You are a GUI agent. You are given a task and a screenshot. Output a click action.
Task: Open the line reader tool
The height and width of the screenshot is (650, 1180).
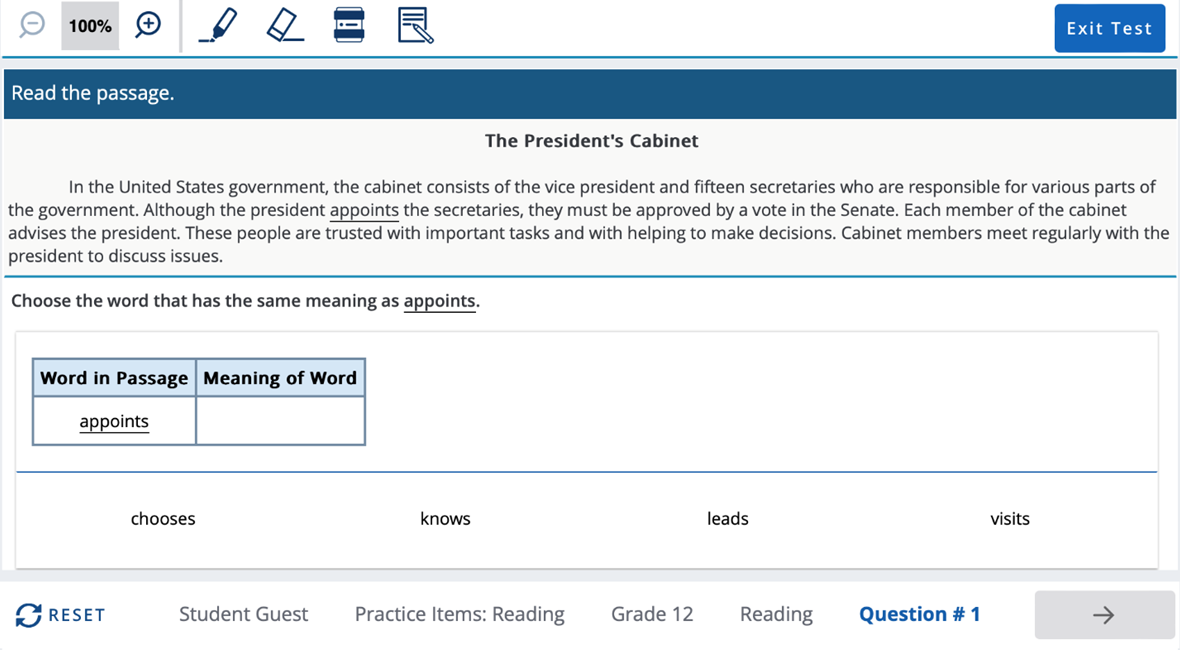pos(348,25)
